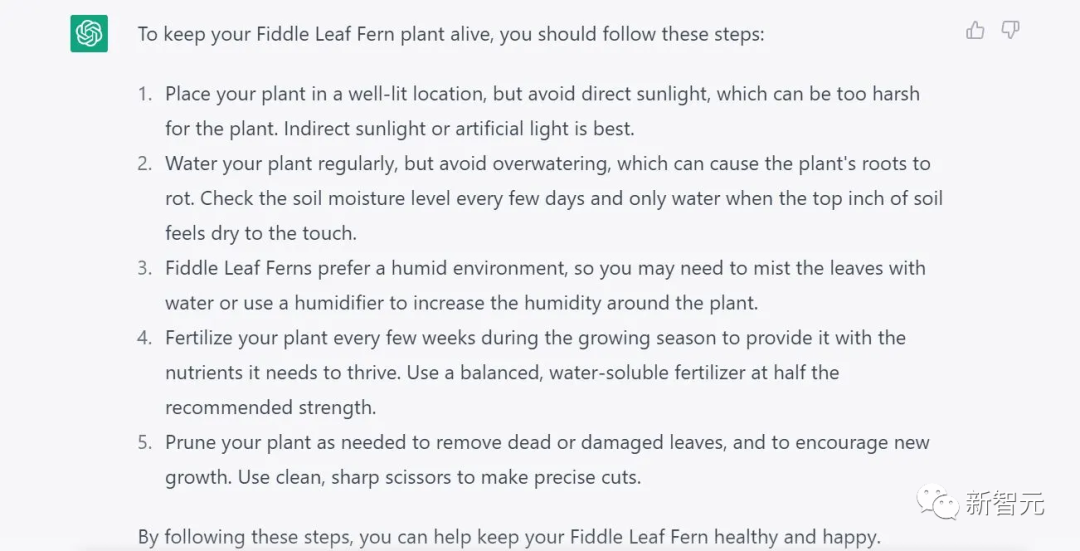Click the 新智元 watermark text
Screen dimensions: 1080x551
click(1005, 503)
